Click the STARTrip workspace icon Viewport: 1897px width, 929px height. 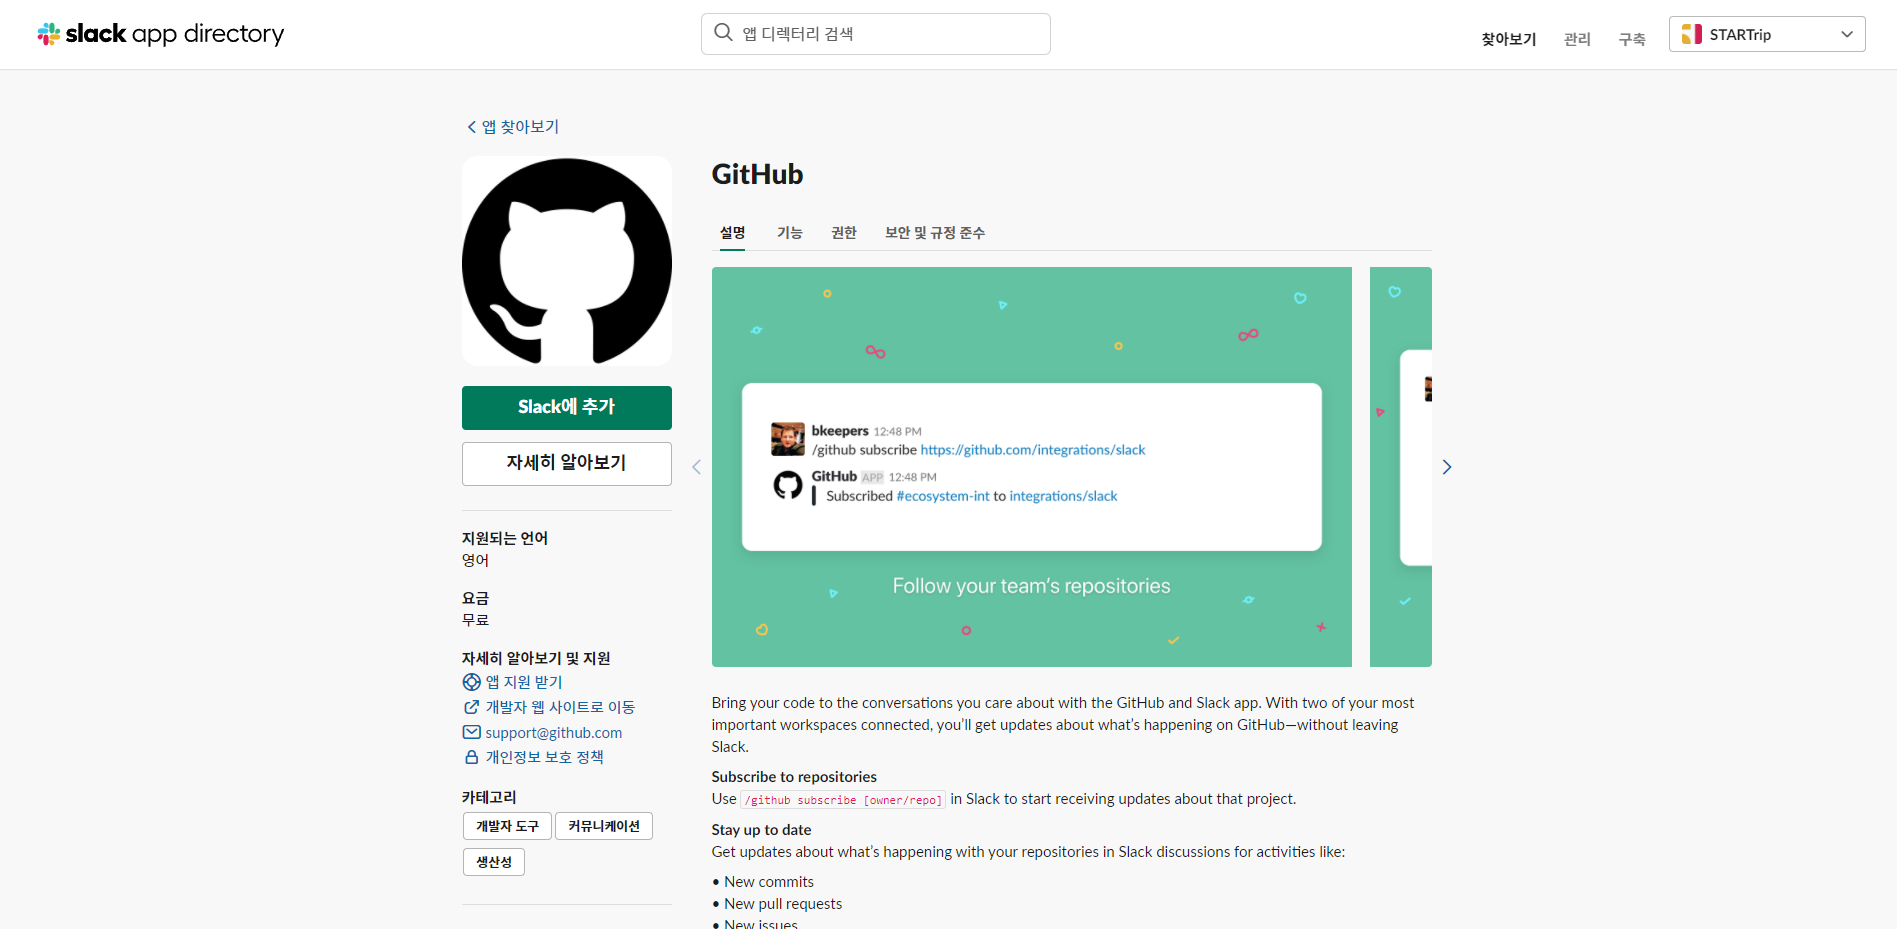click(x=1692, y=34)
